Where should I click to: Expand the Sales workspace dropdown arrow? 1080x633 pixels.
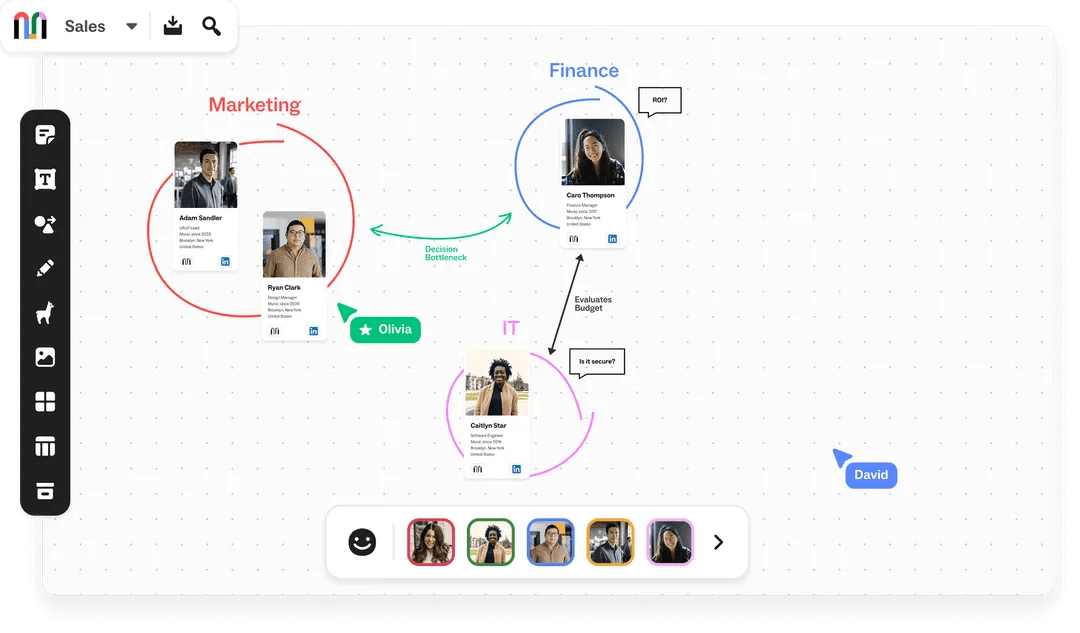coord(132,27)
